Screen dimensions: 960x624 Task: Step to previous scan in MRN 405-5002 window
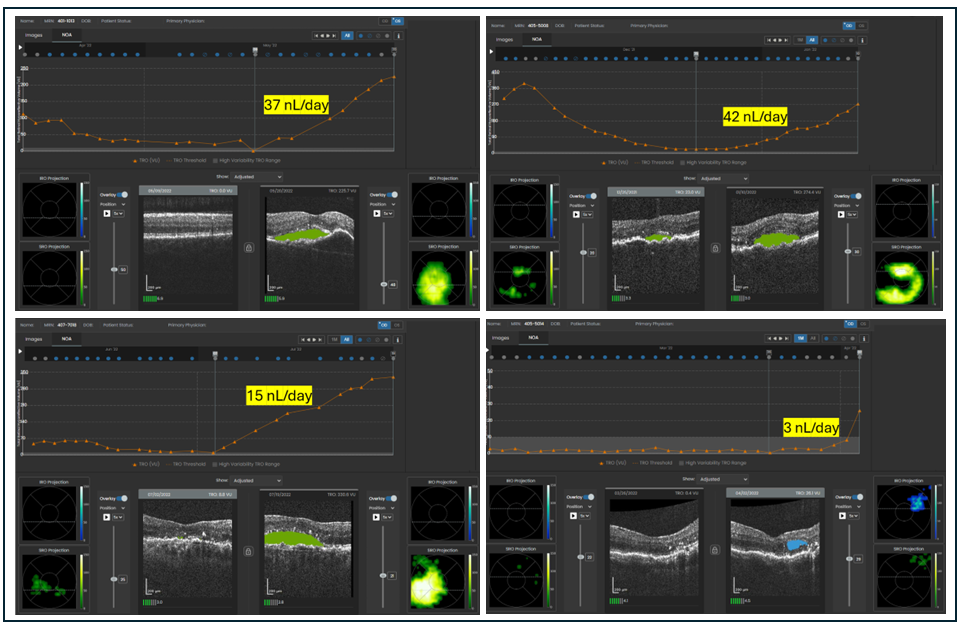(x=774, y=40)
